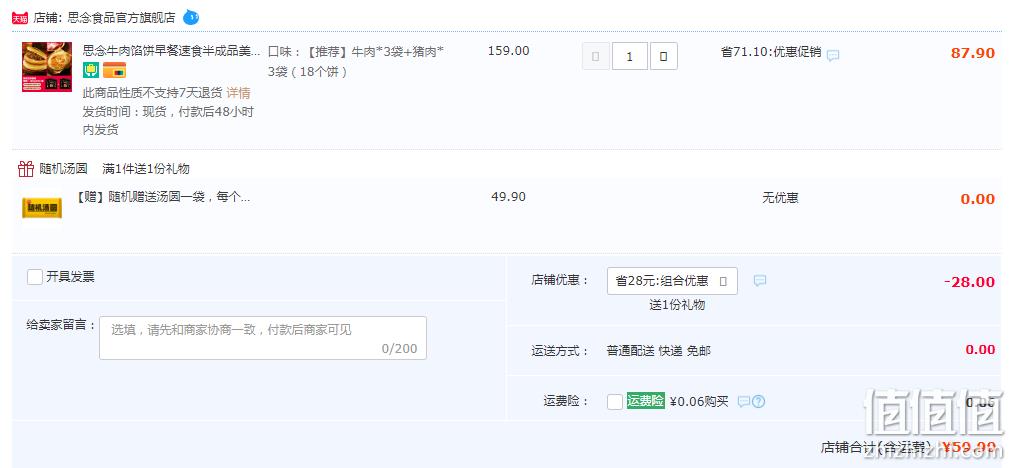Open the blue Wangwang chat icon
This screenshot has width=1013, height=468.
coord(191,17)
